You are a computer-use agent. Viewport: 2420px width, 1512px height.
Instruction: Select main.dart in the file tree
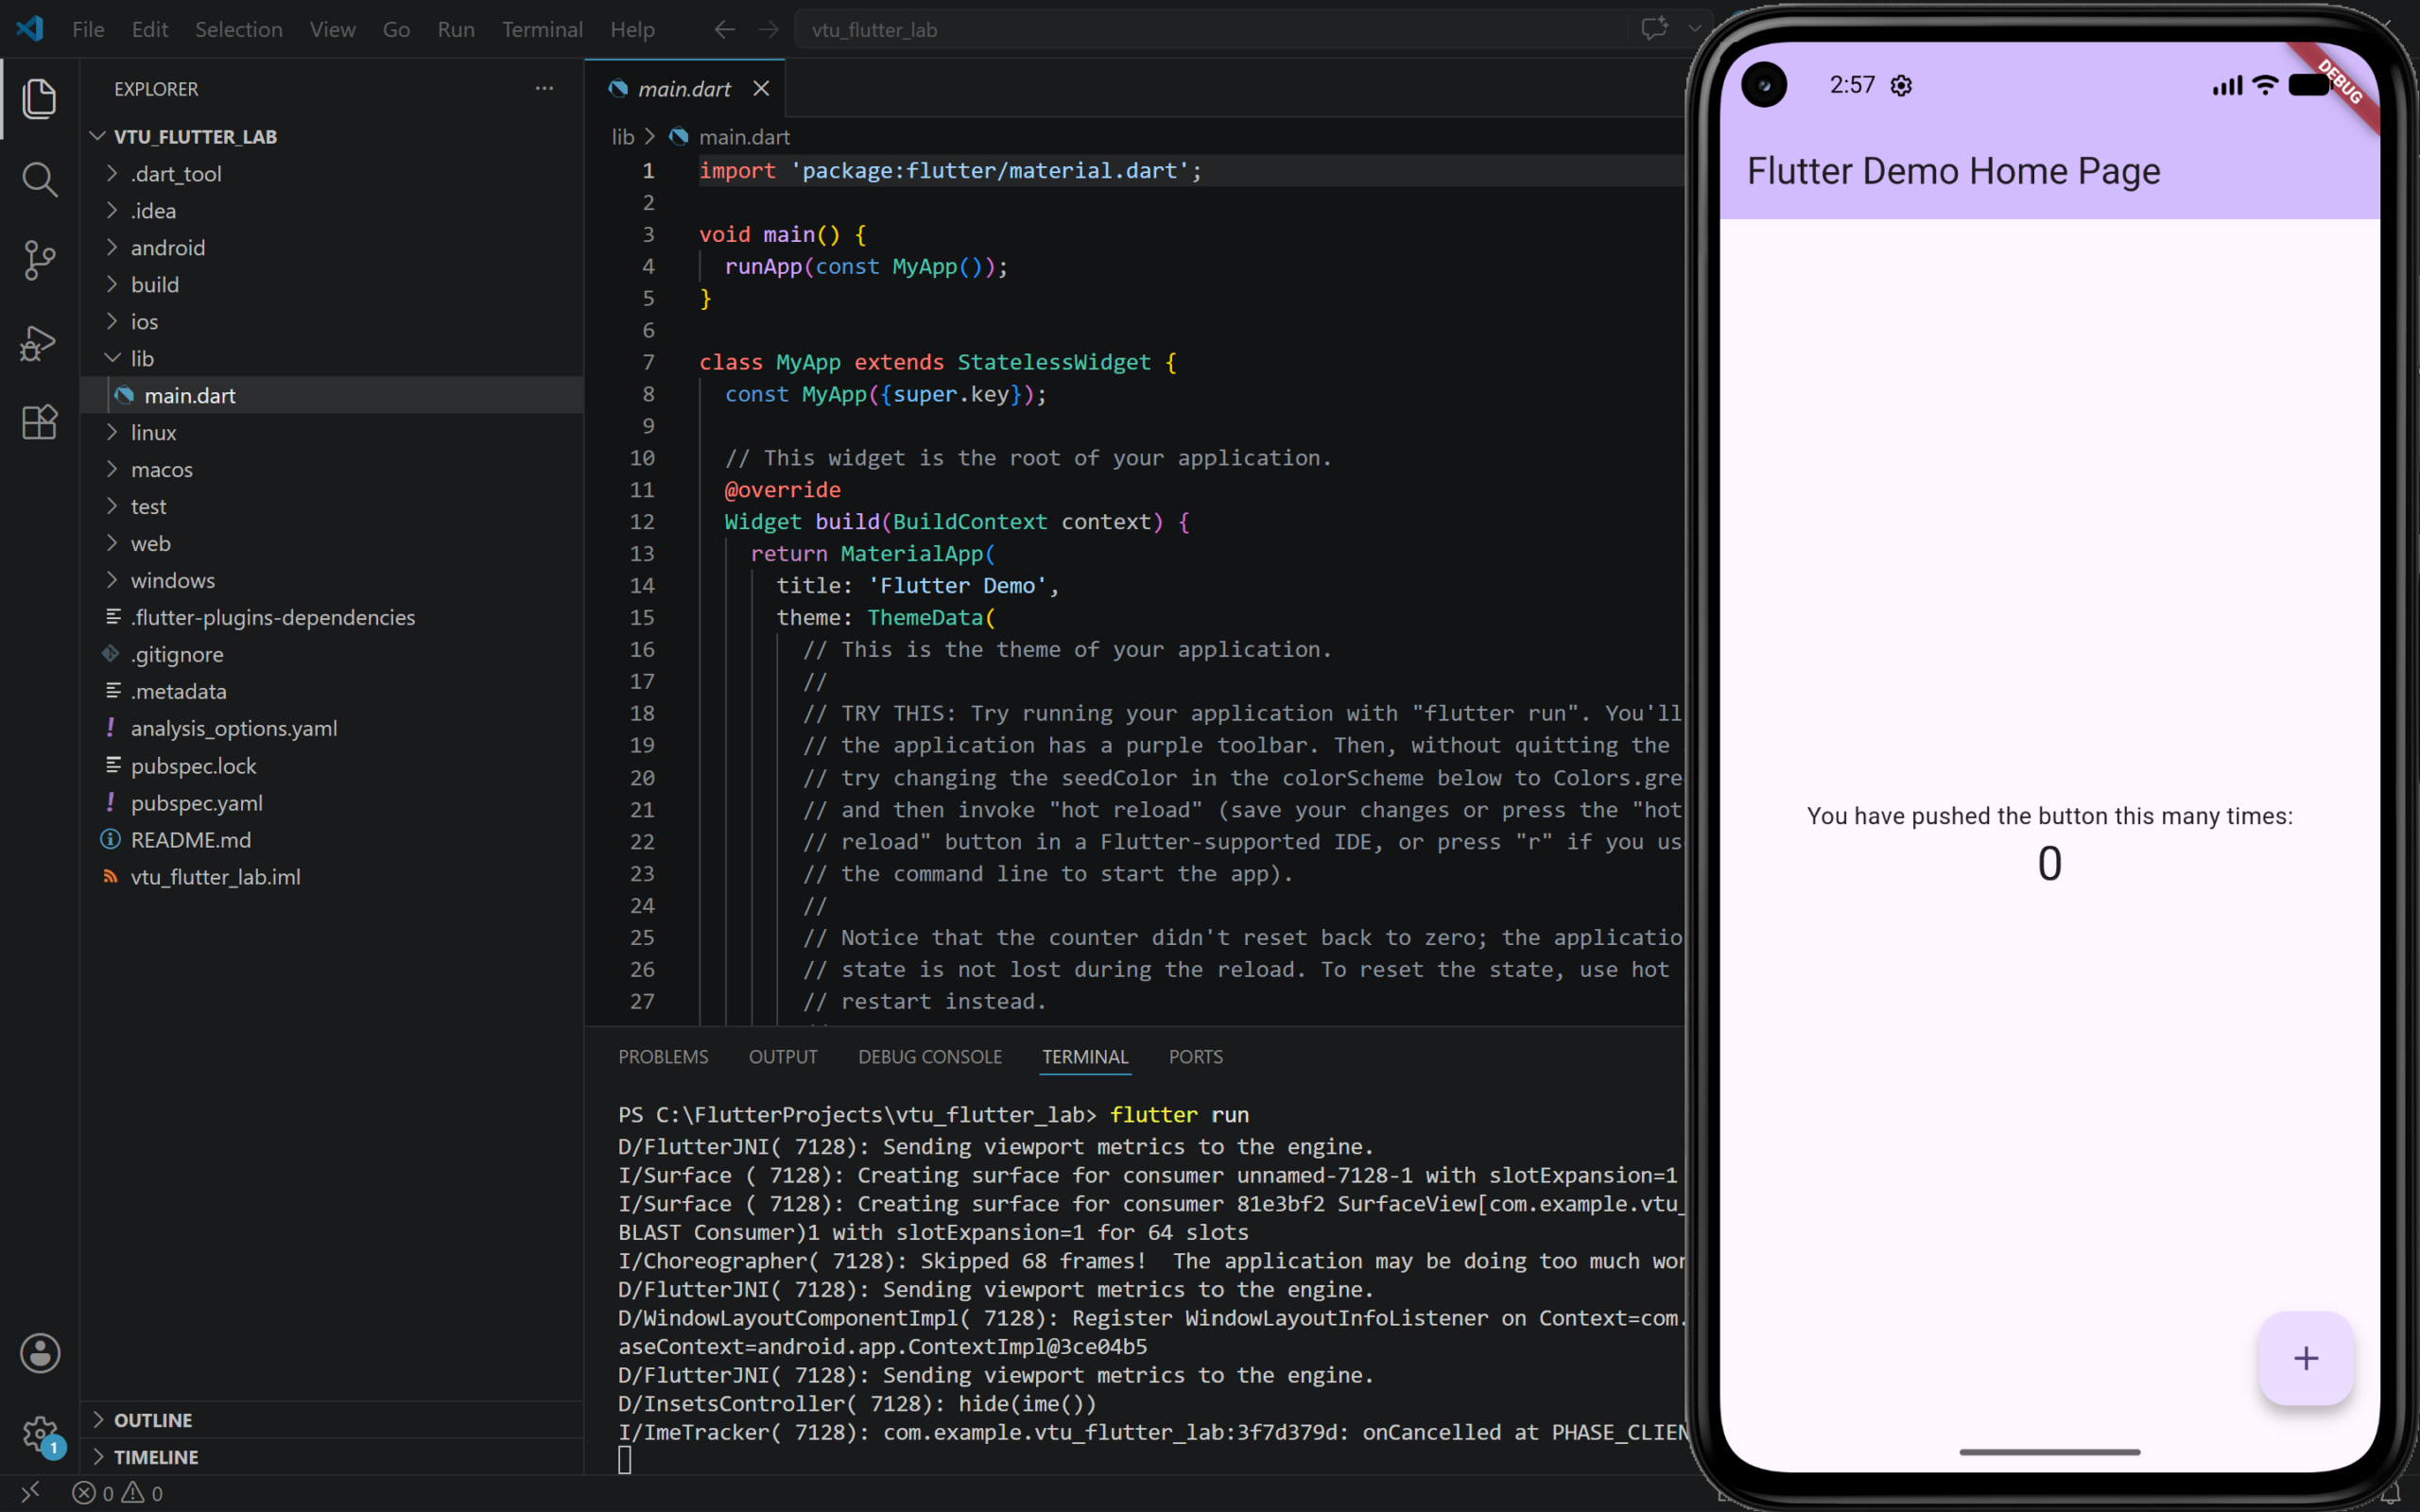(332, 395)
